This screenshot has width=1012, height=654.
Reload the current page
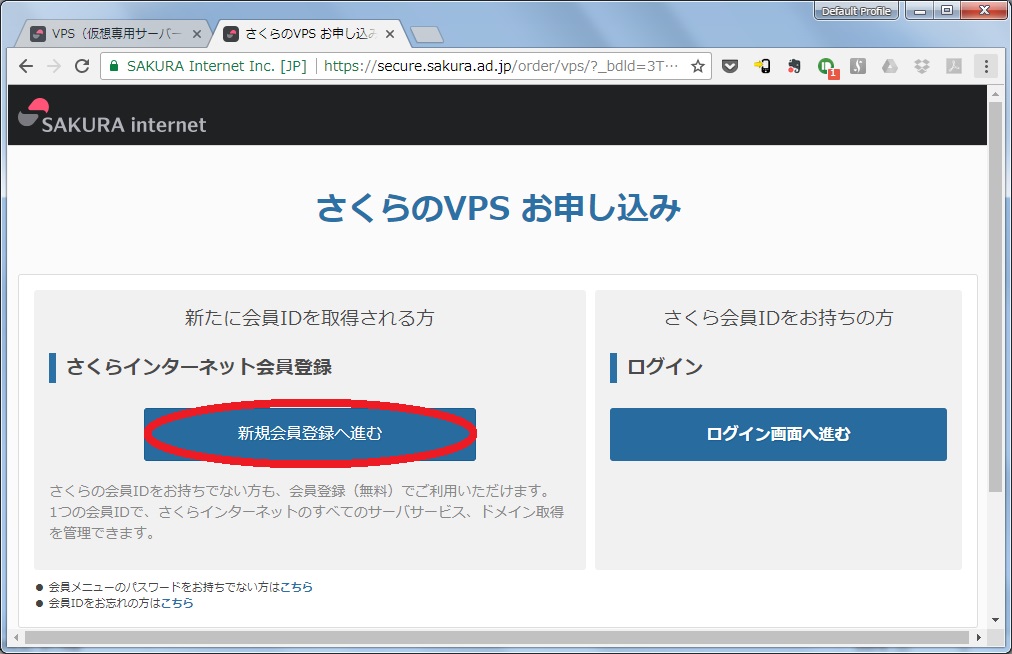[x=82, y=66]
